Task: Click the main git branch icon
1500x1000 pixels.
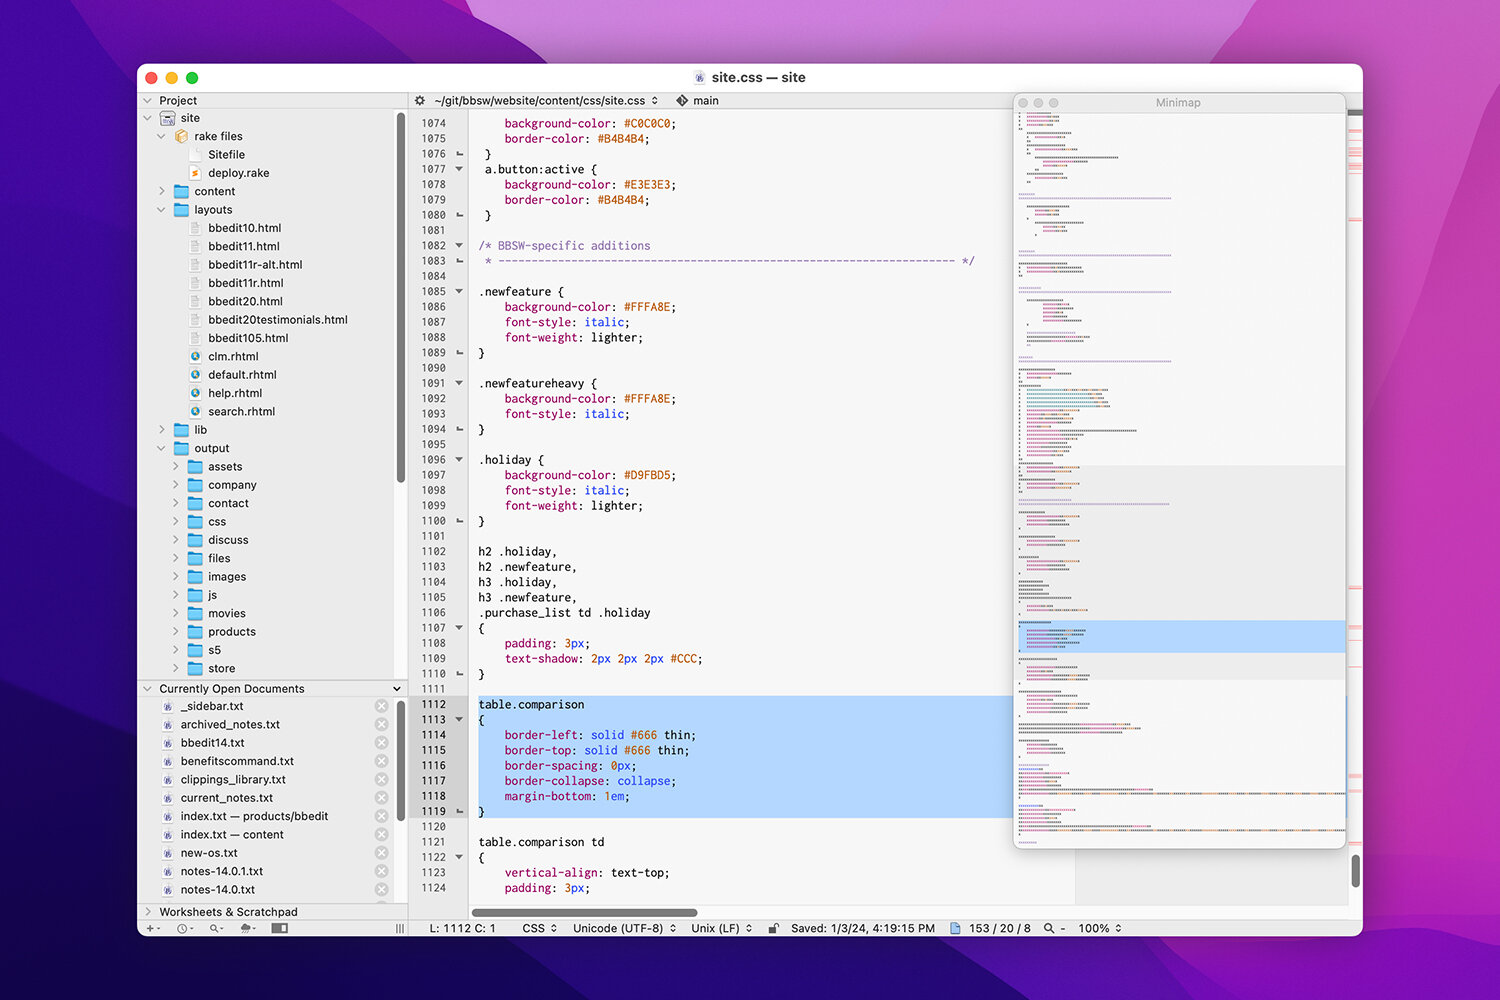Action: pos(682,100)
